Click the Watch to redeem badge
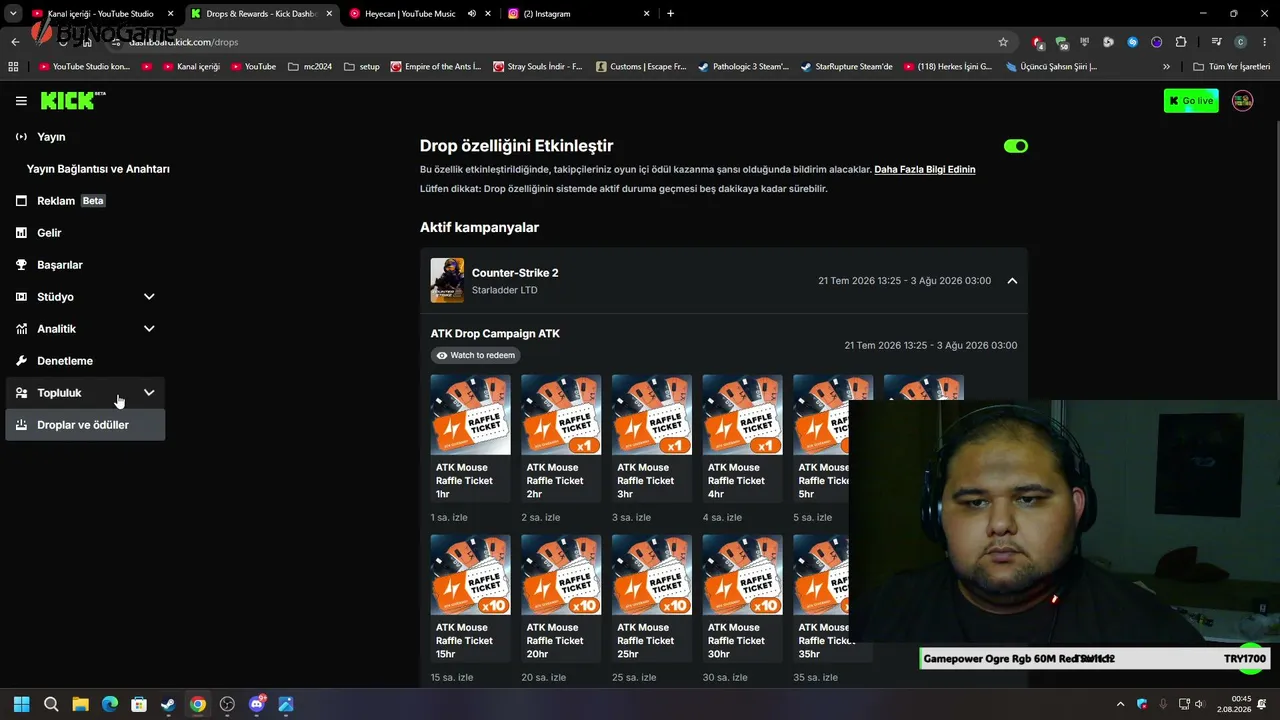Image resolution: width=1280 pixels, height=720 pixels. [476, 355]
